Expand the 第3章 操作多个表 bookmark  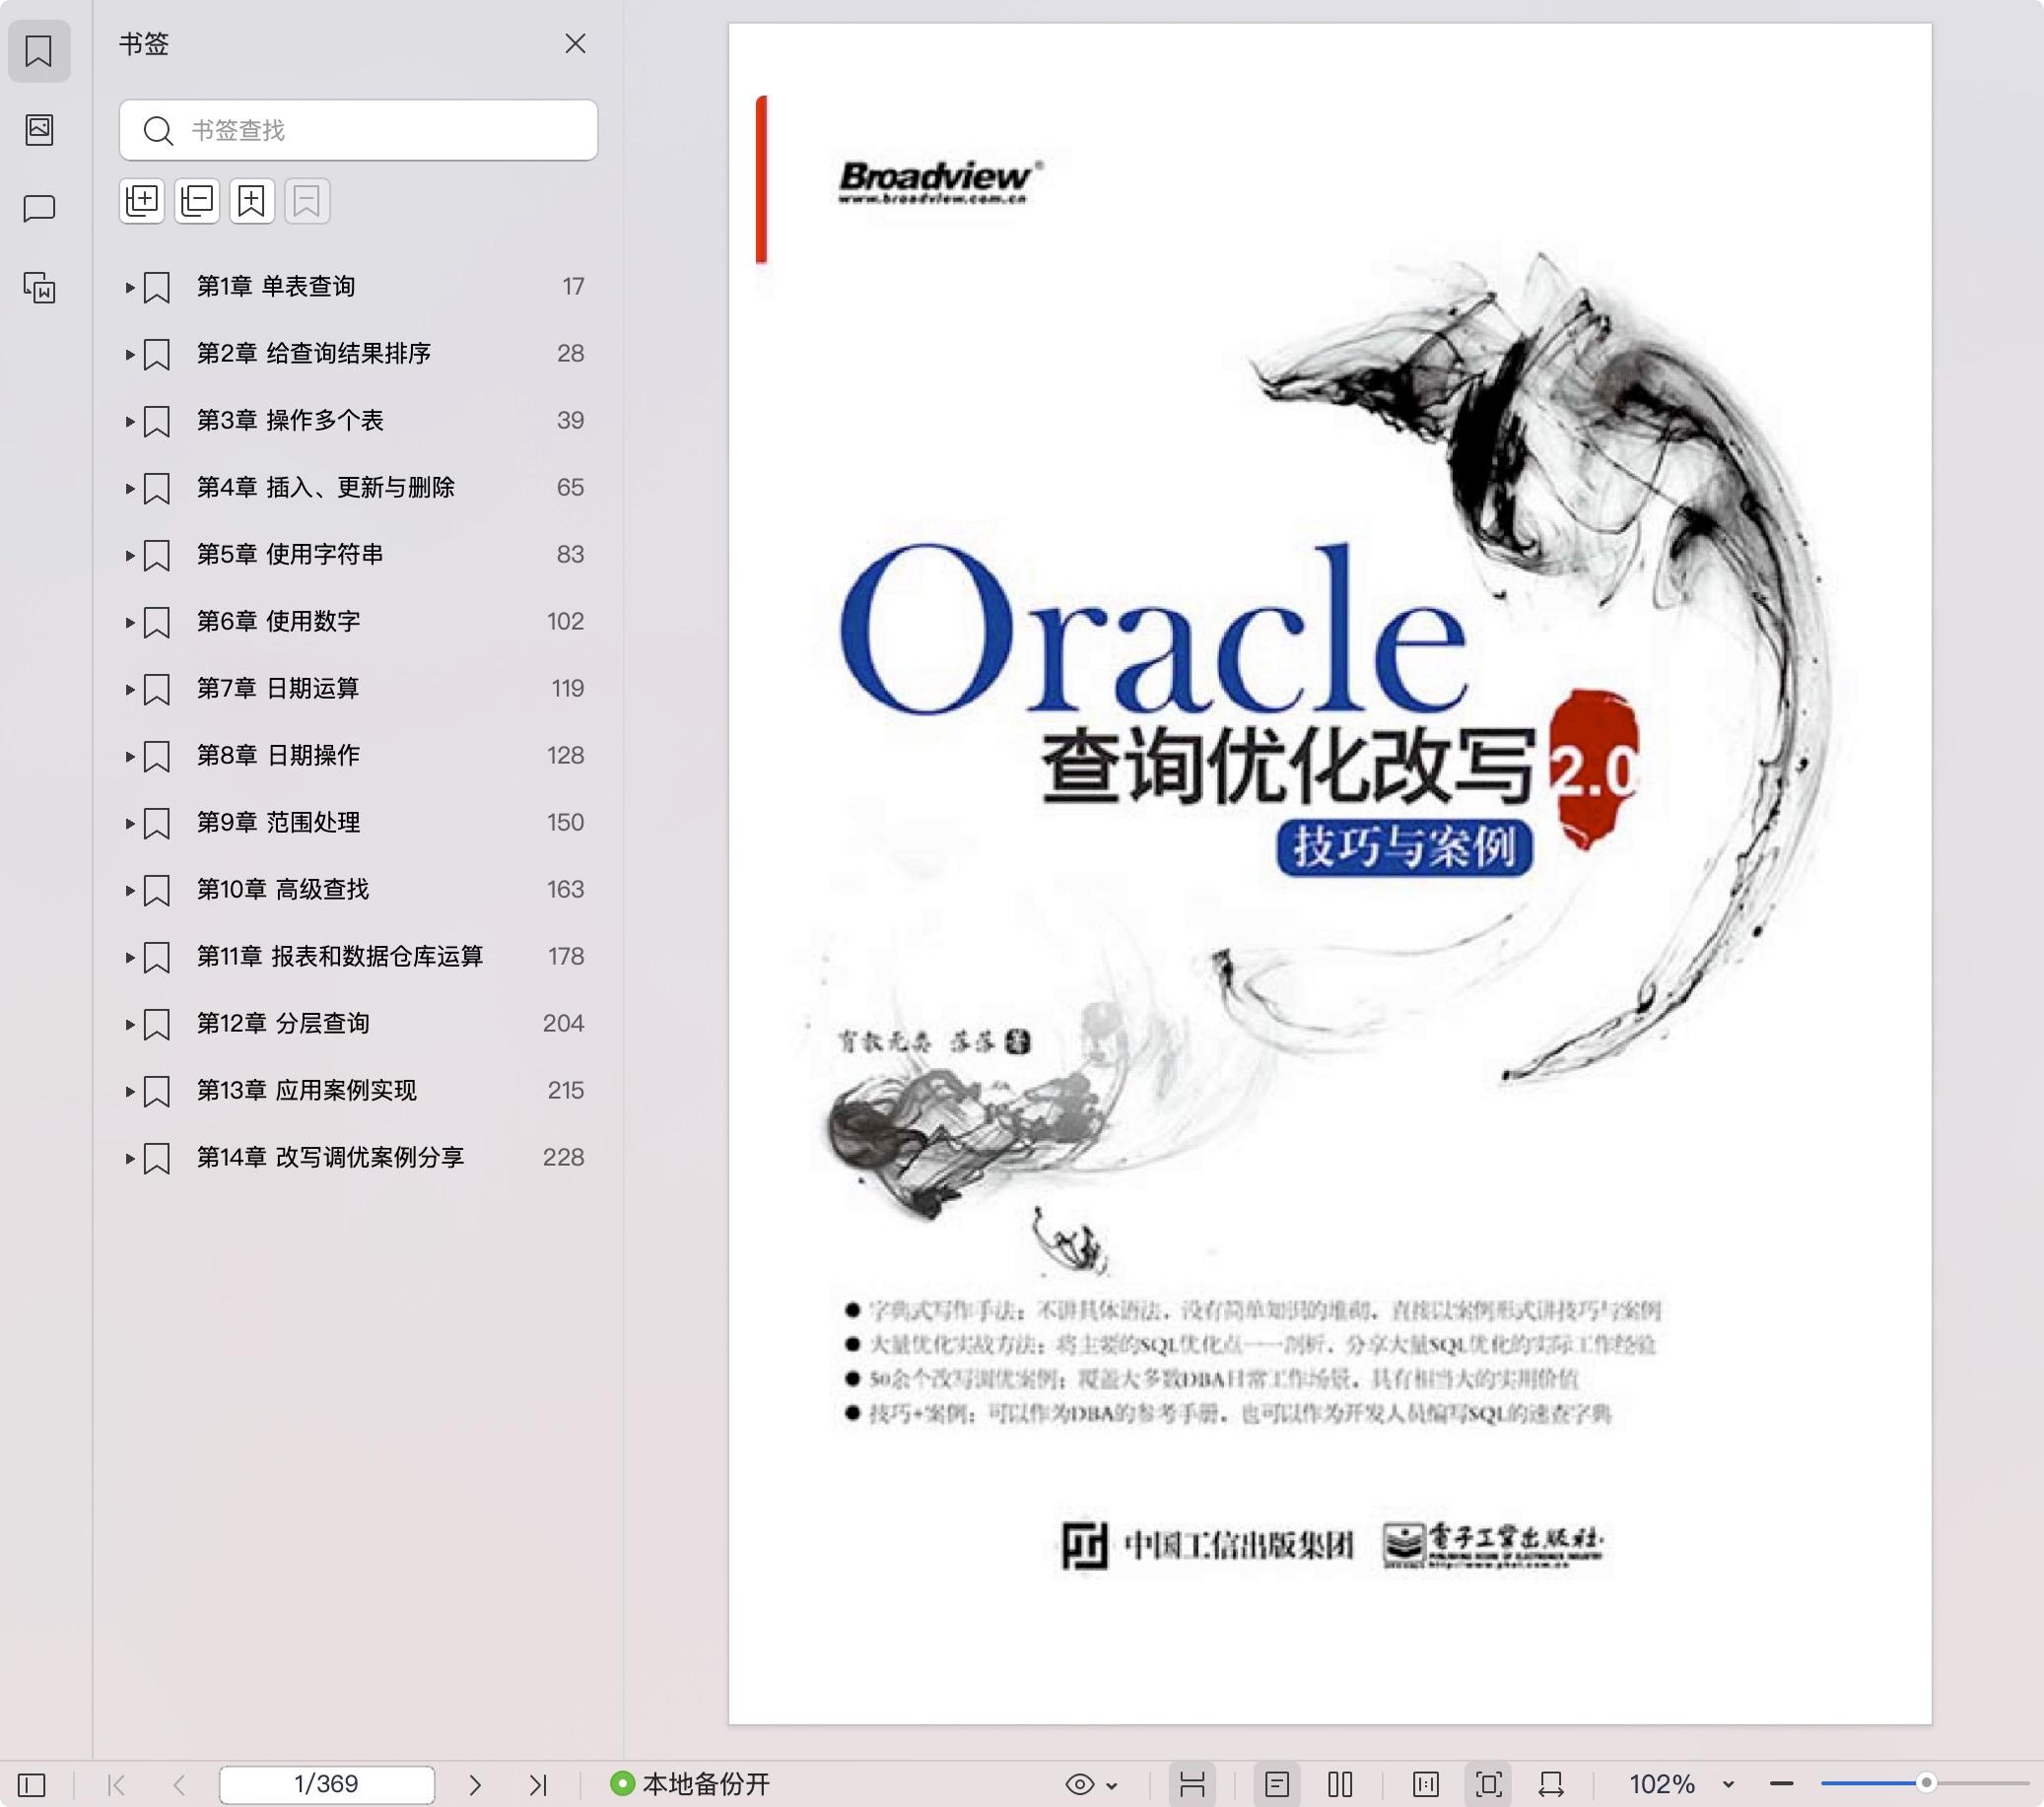tap(129, 421)
